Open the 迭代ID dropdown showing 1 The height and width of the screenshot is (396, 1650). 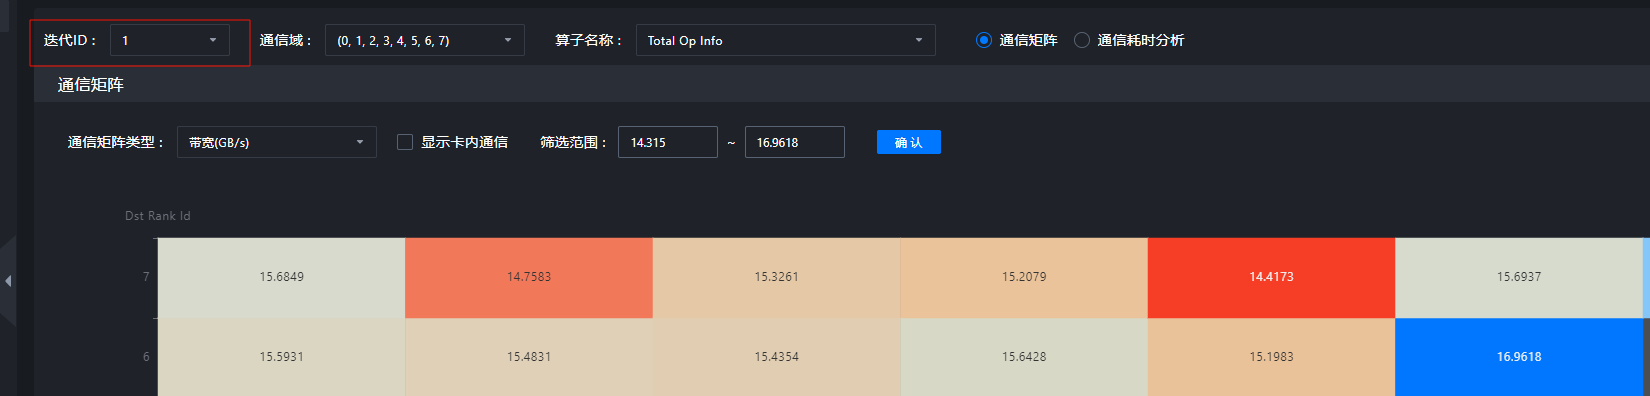tap(170, 40)
